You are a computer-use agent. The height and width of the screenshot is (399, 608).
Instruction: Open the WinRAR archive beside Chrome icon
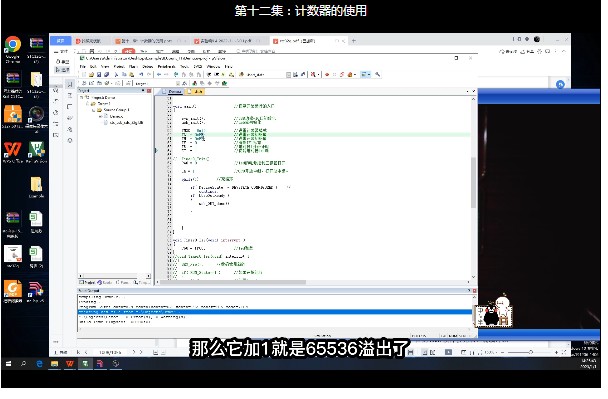click(36, 44)
